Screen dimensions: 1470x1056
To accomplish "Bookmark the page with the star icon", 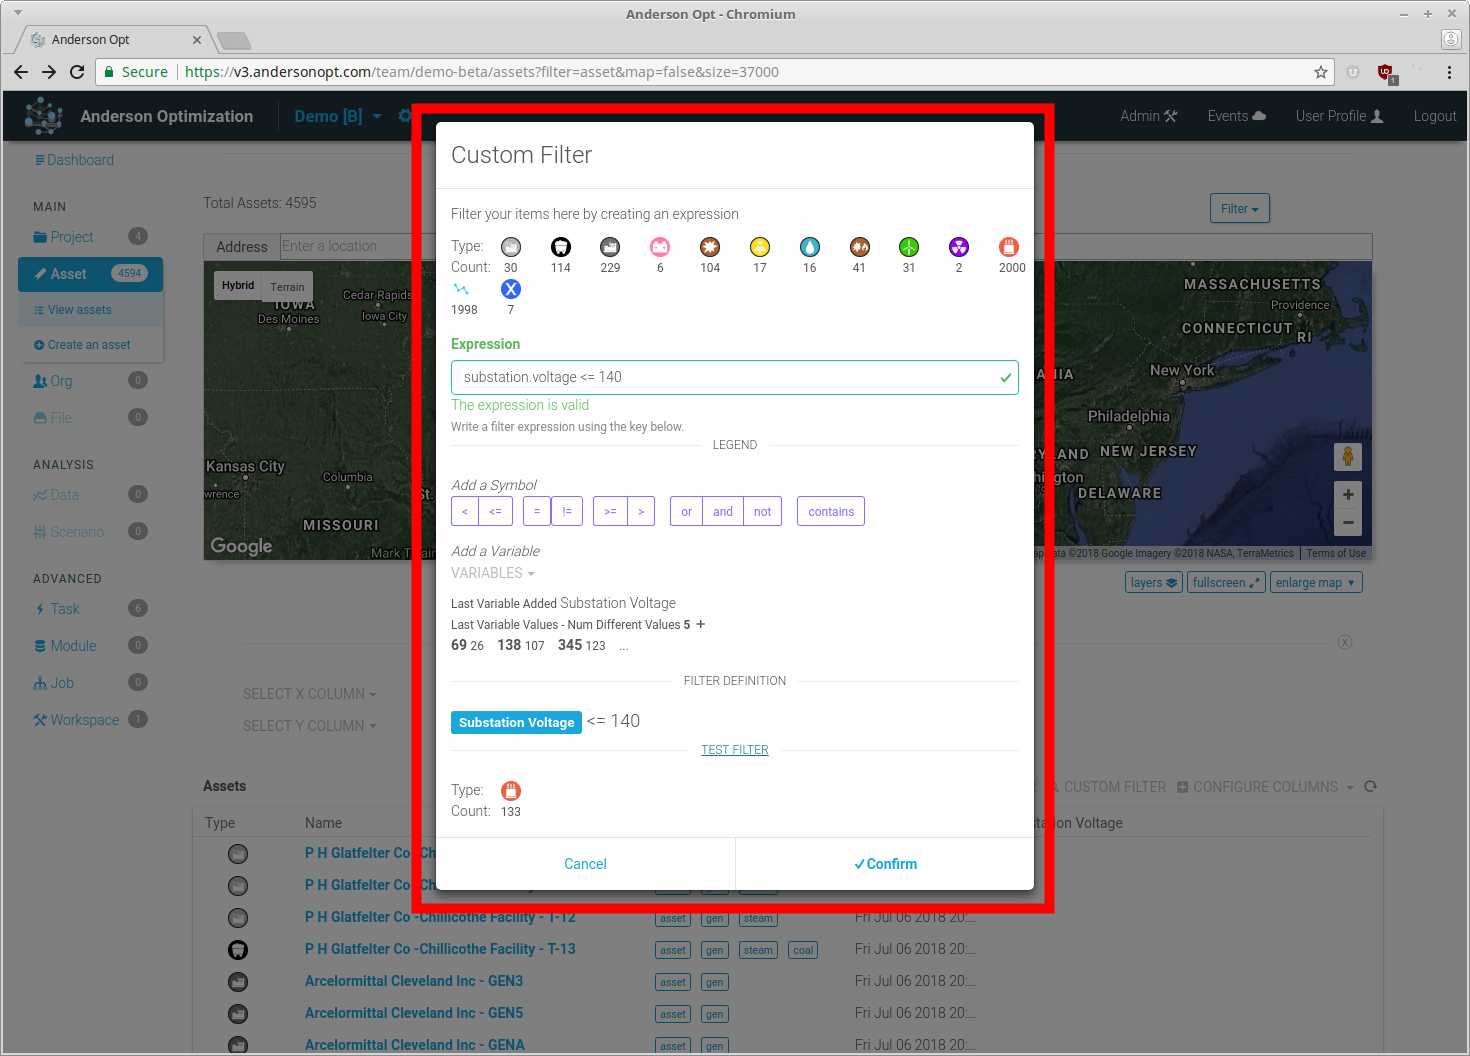I will point(1320,72).
